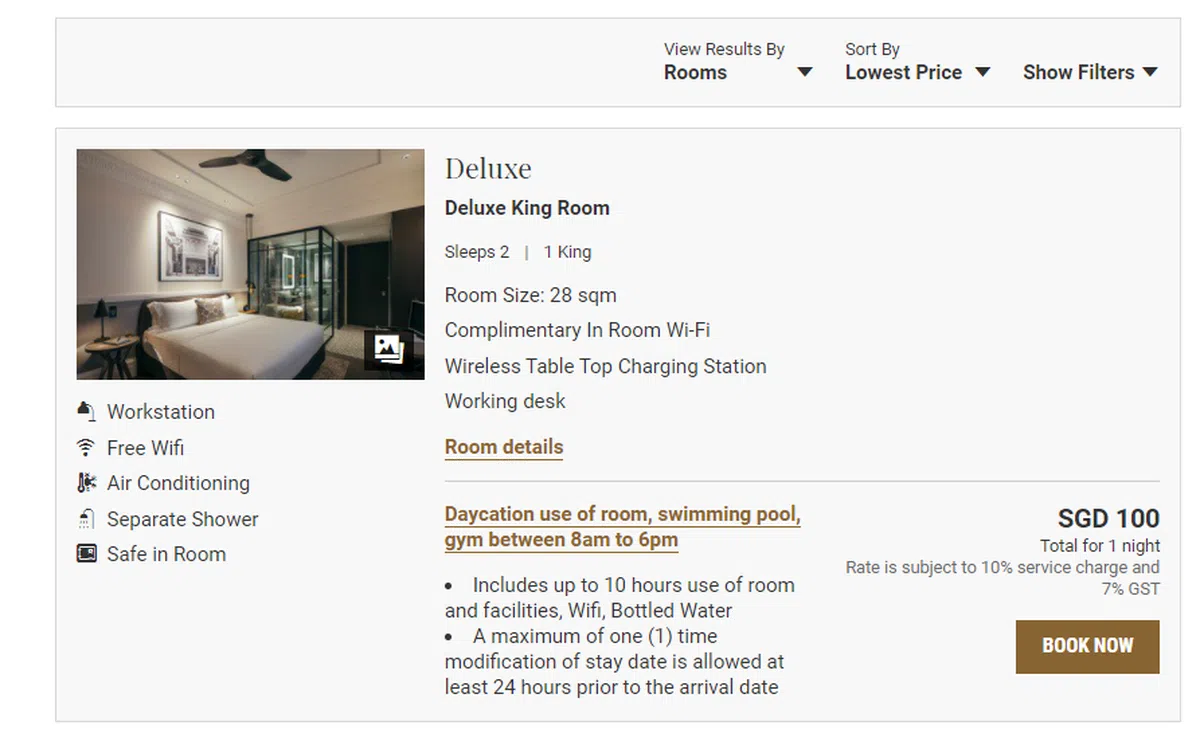1200x745 pixels.
Task: Open the Room details link
Action: tap(504, 447)
